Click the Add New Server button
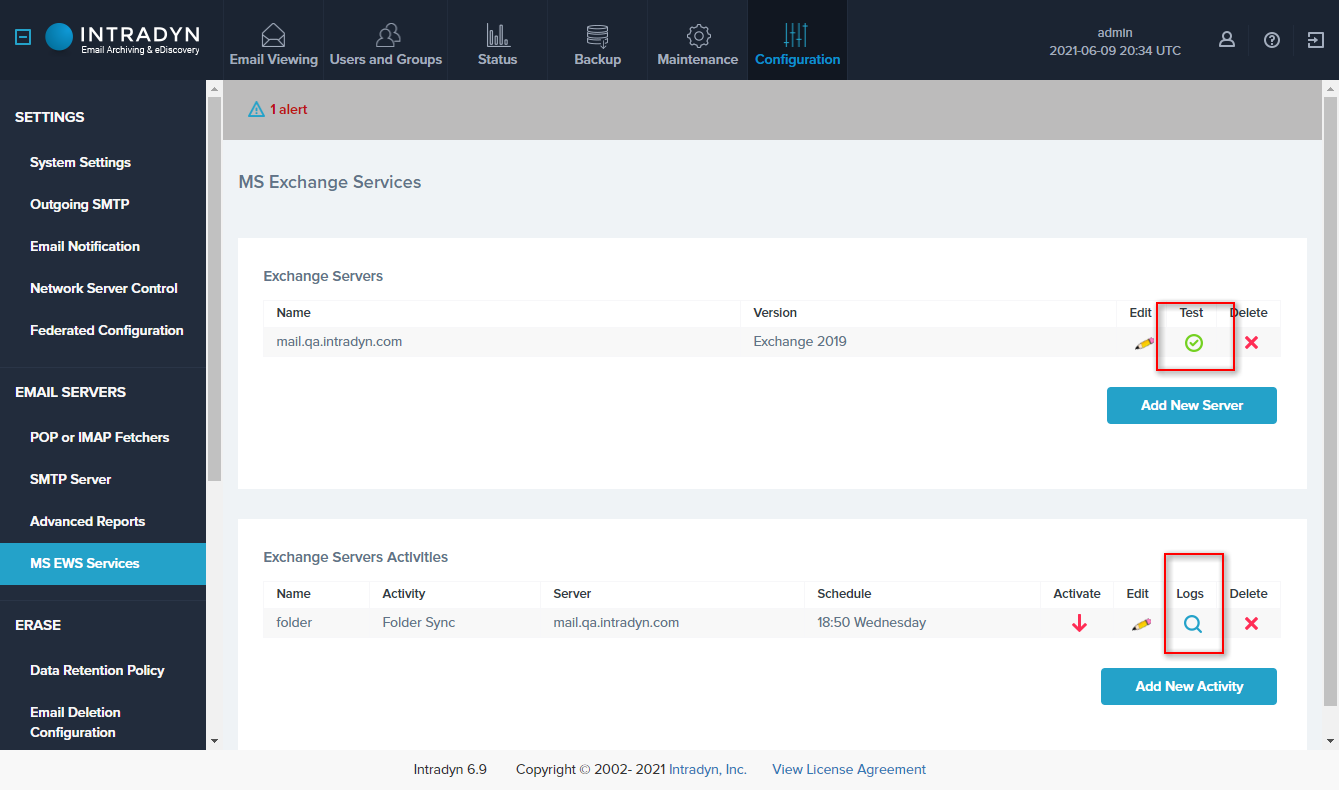The image size is (1339, 790). [x=1191, y=405]
